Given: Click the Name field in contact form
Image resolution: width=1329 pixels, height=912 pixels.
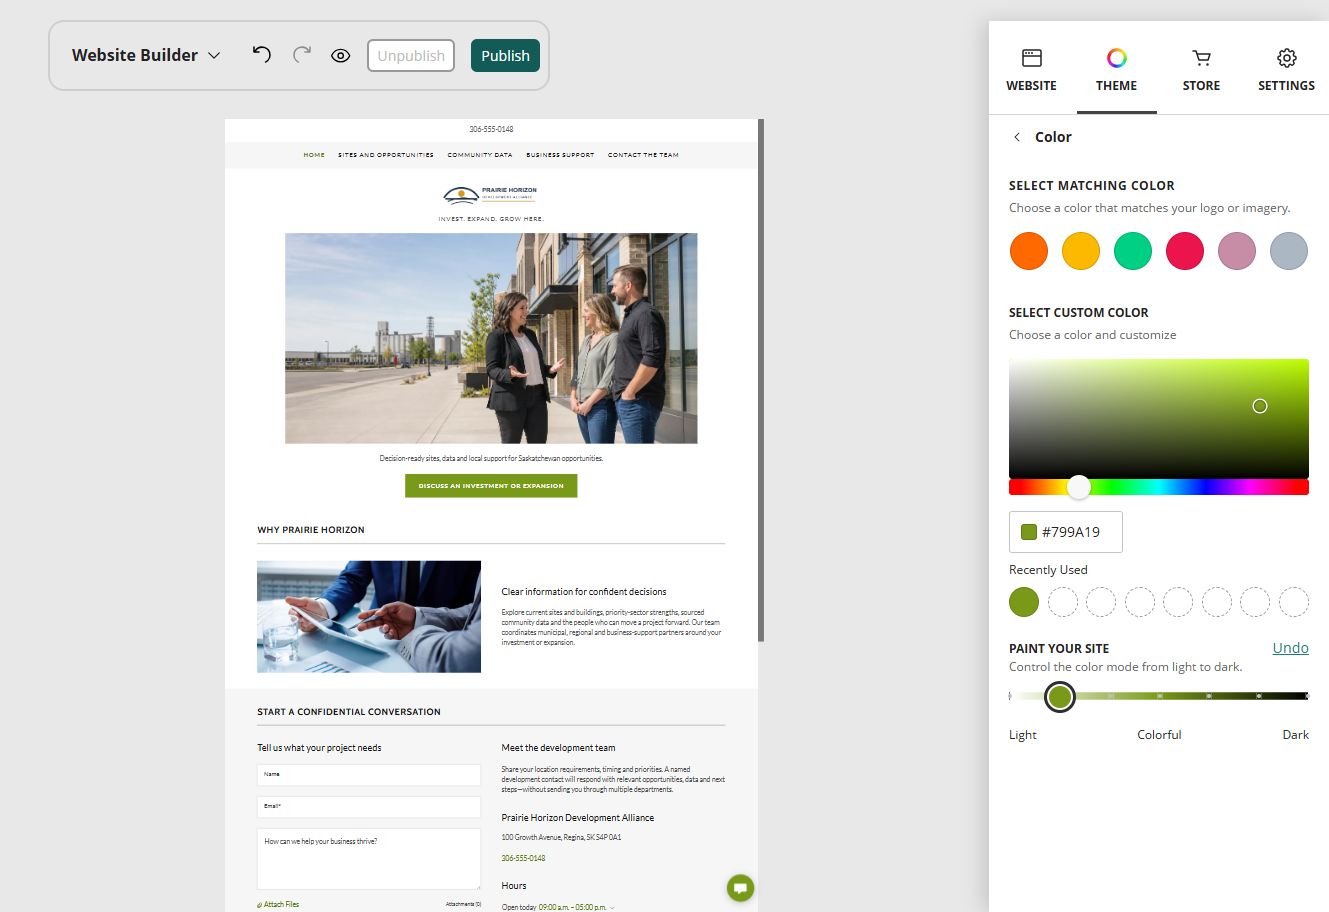Looking at the screenshot, I should [x=369, y=775].
